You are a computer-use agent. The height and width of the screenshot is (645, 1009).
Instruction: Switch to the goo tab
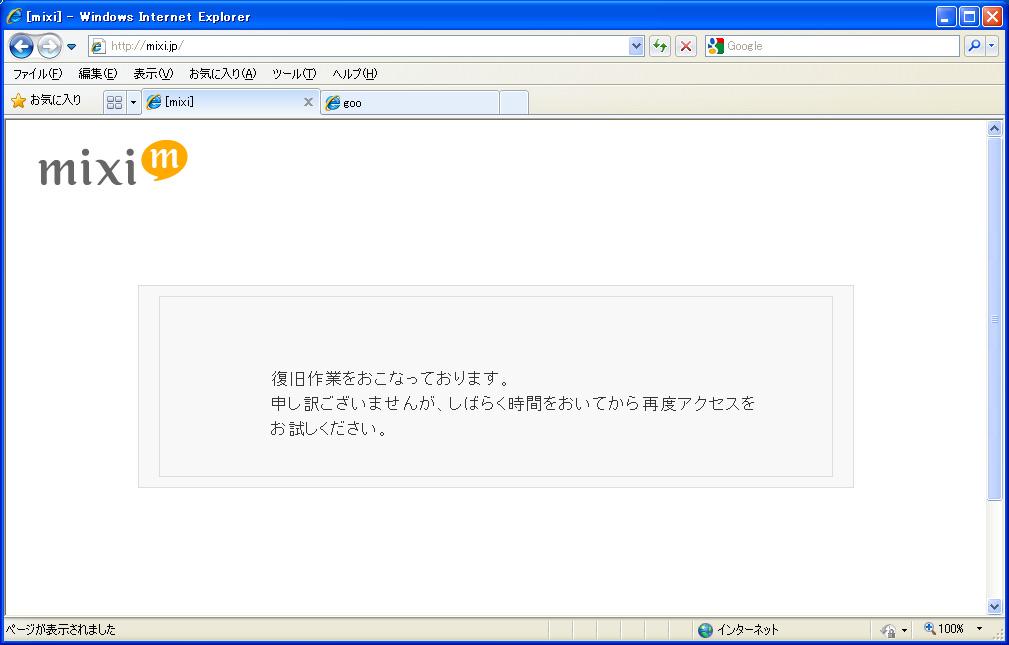coord(410,102)
